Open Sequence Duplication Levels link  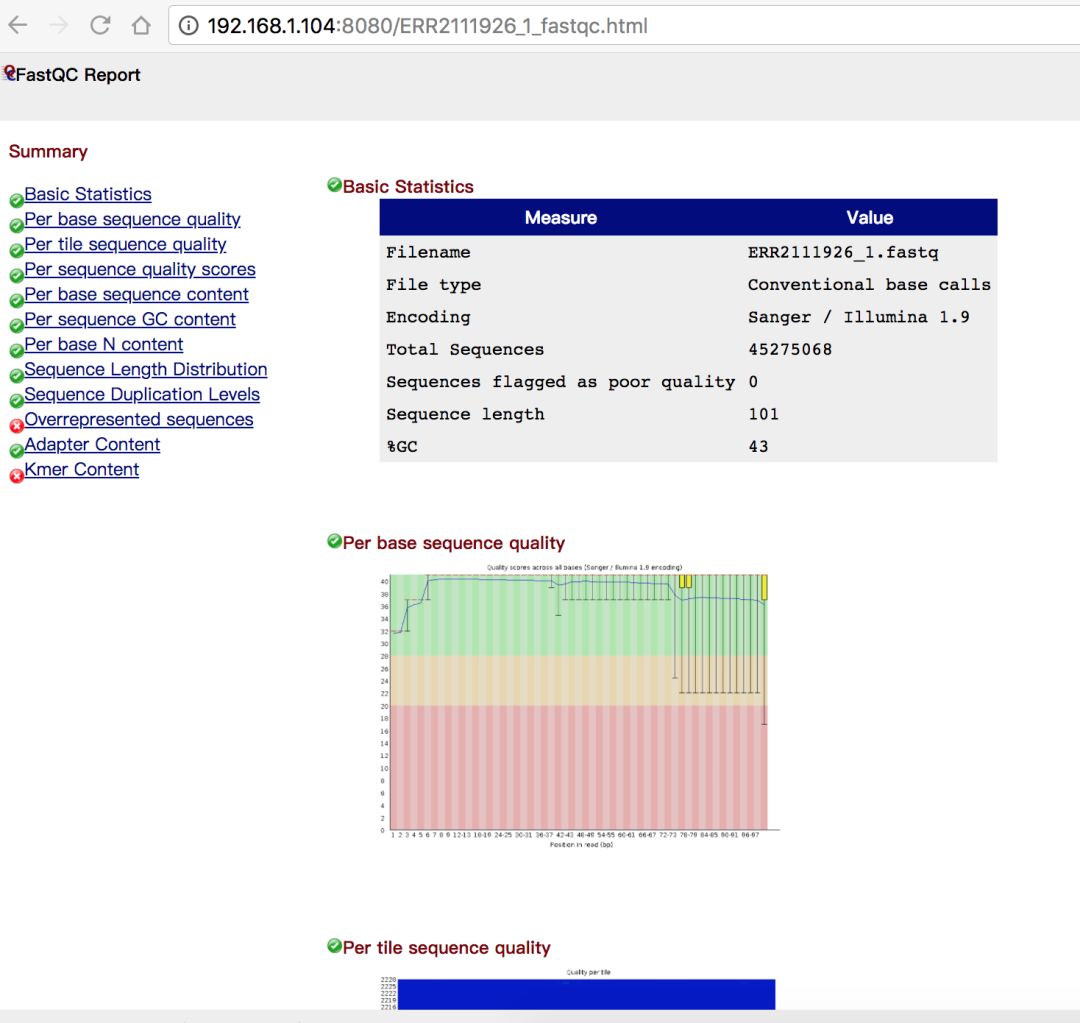click(x=142, y=394)
